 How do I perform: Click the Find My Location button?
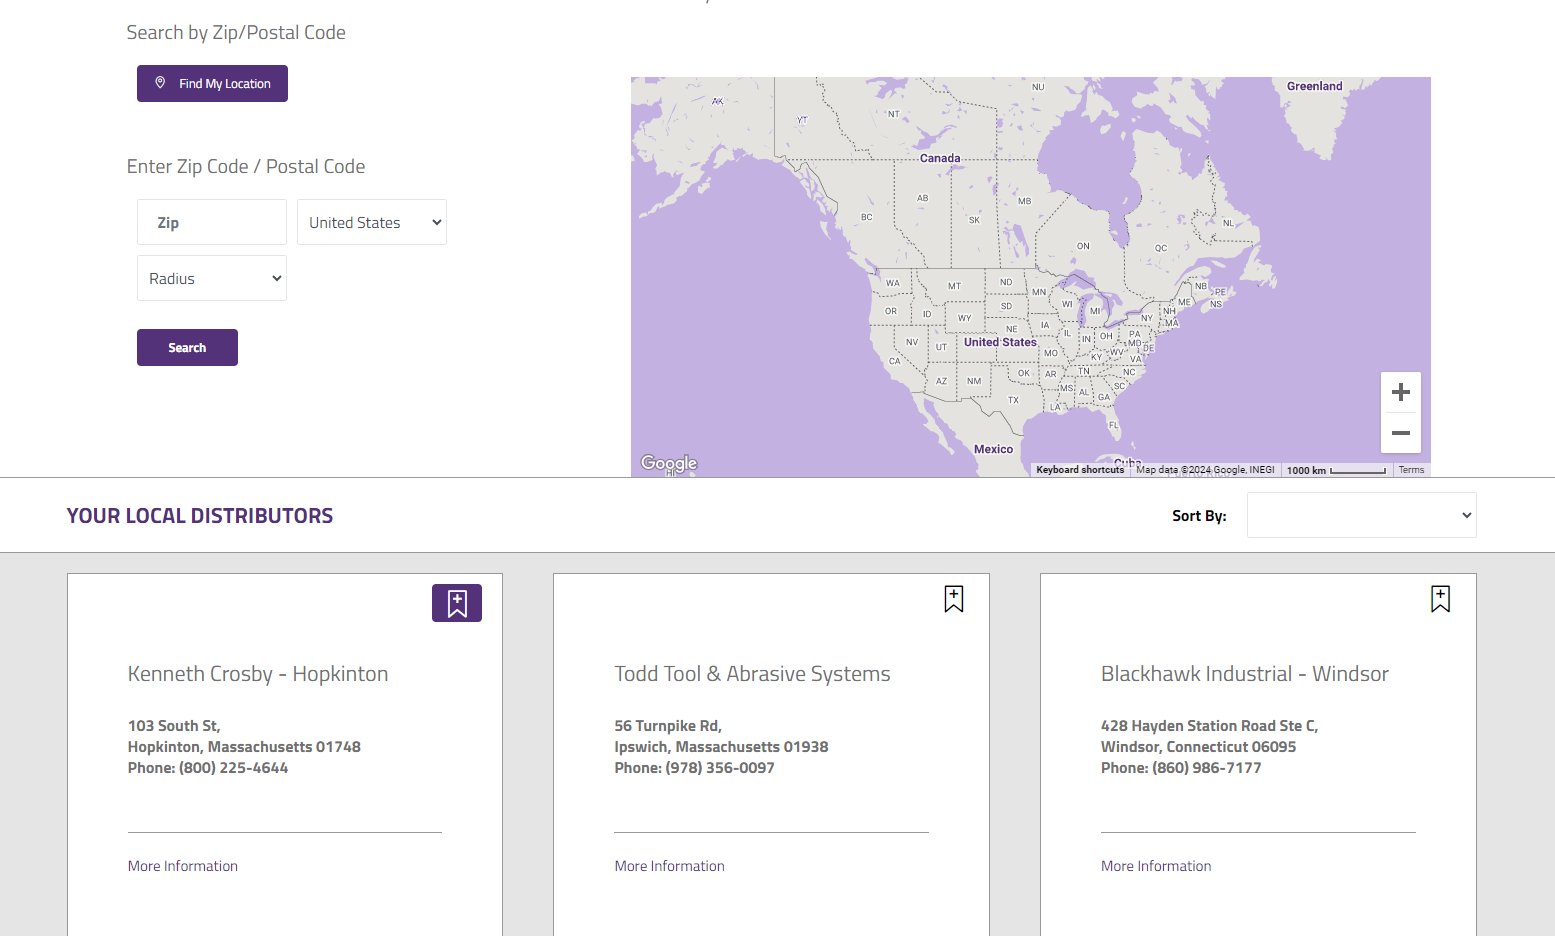212,84
